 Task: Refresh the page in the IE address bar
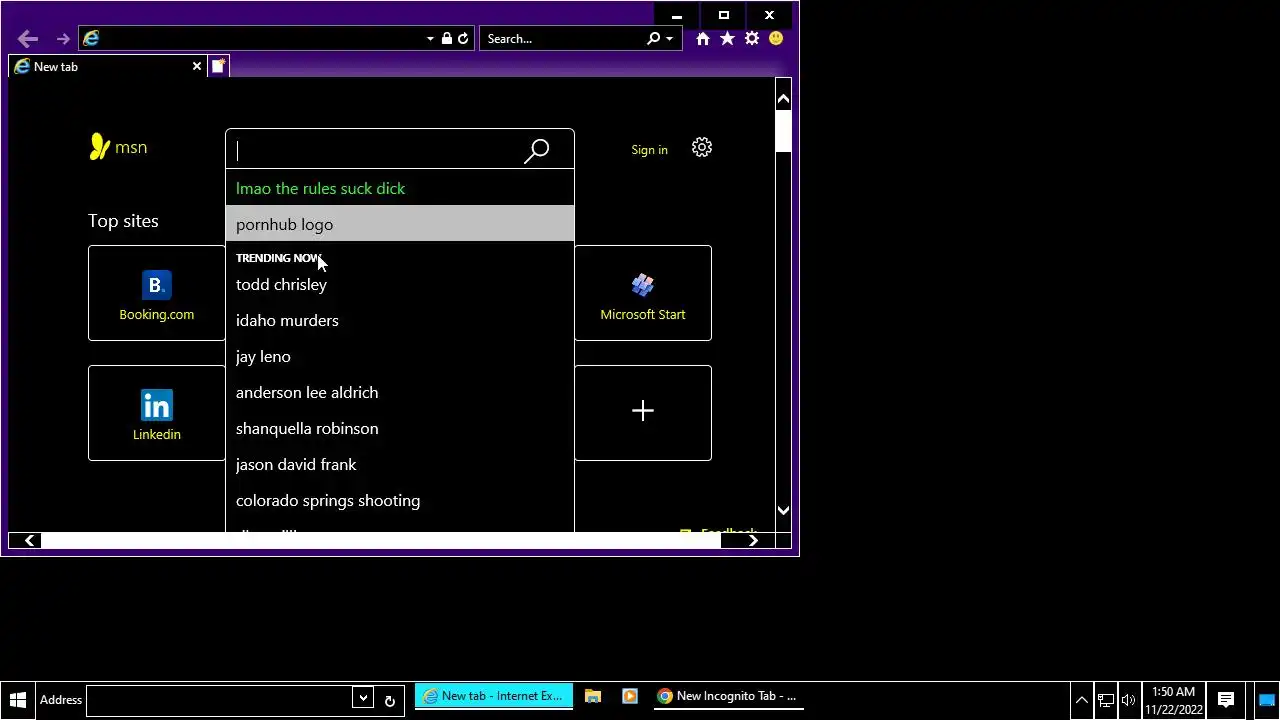[463, 39]
